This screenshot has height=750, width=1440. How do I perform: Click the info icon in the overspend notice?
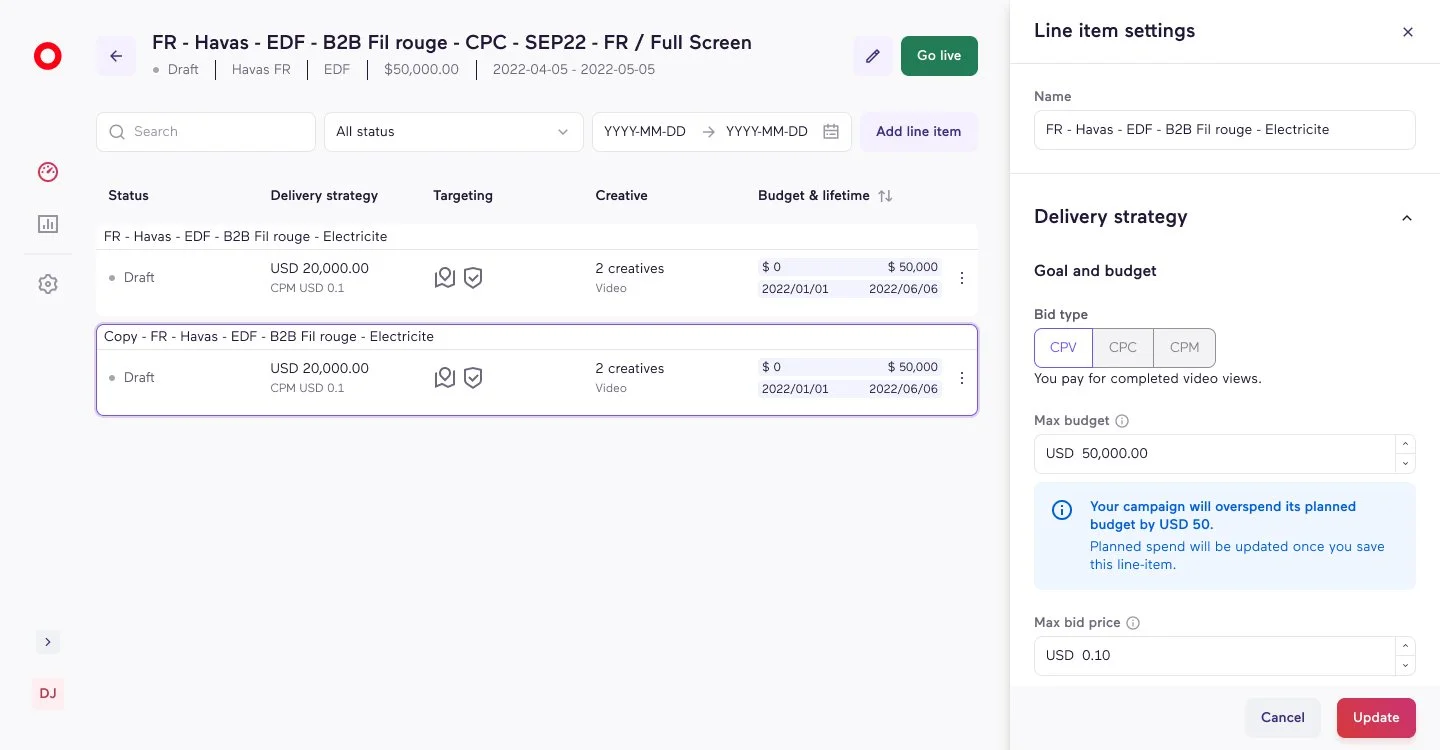(1062, 510)
